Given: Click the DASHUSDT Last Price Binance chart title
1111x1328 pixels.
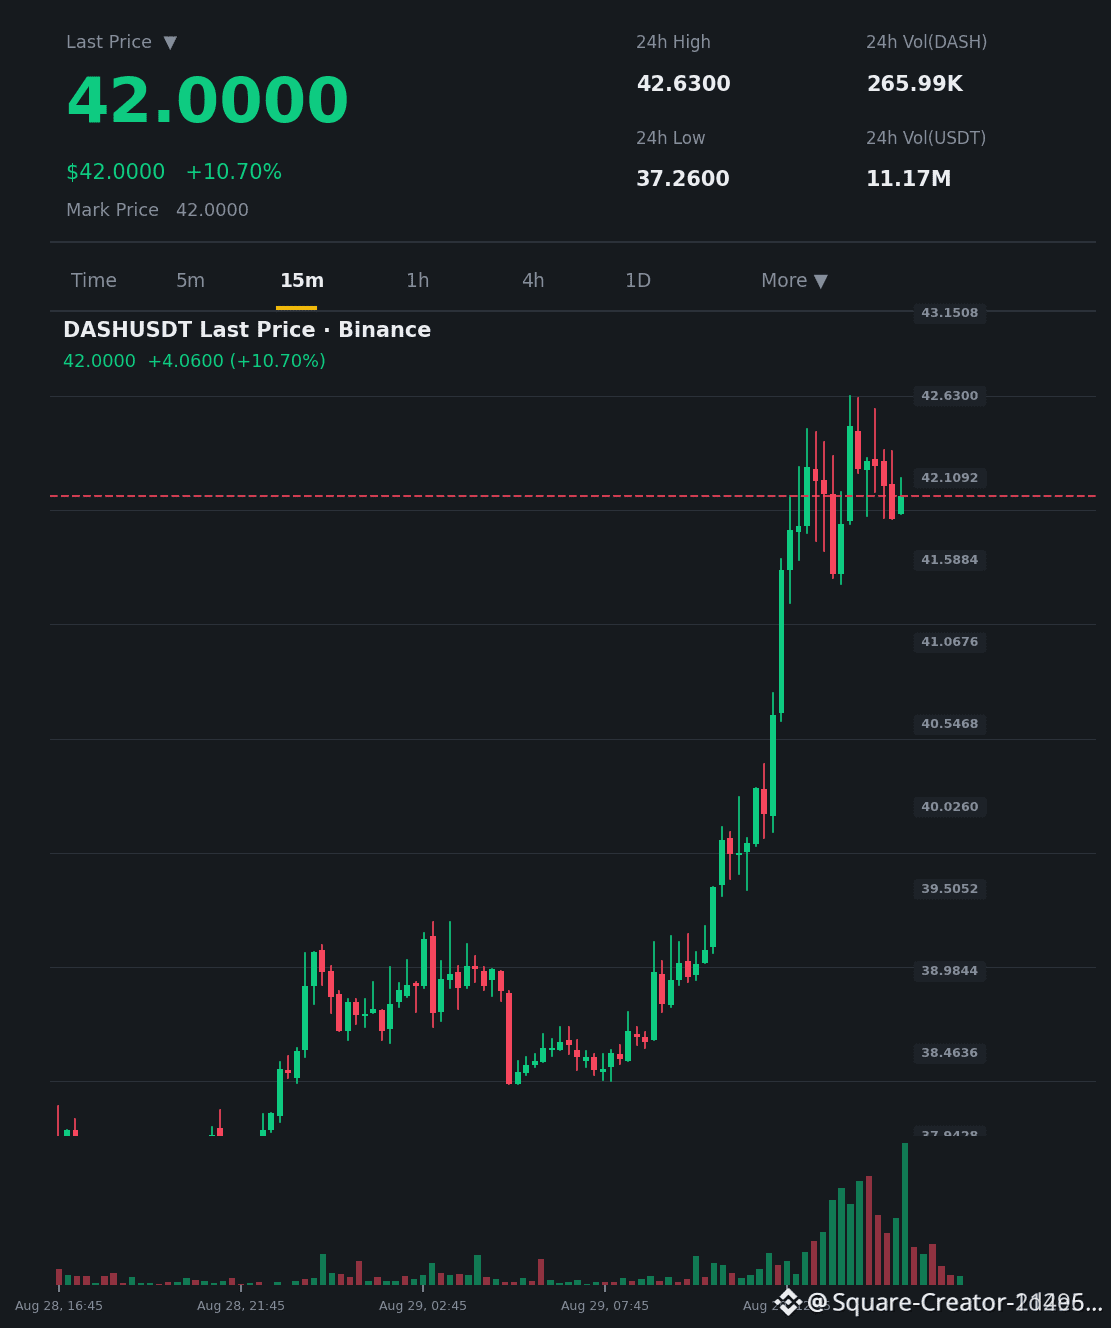Looking at the screenshot, I should click(x=247, y=330).
